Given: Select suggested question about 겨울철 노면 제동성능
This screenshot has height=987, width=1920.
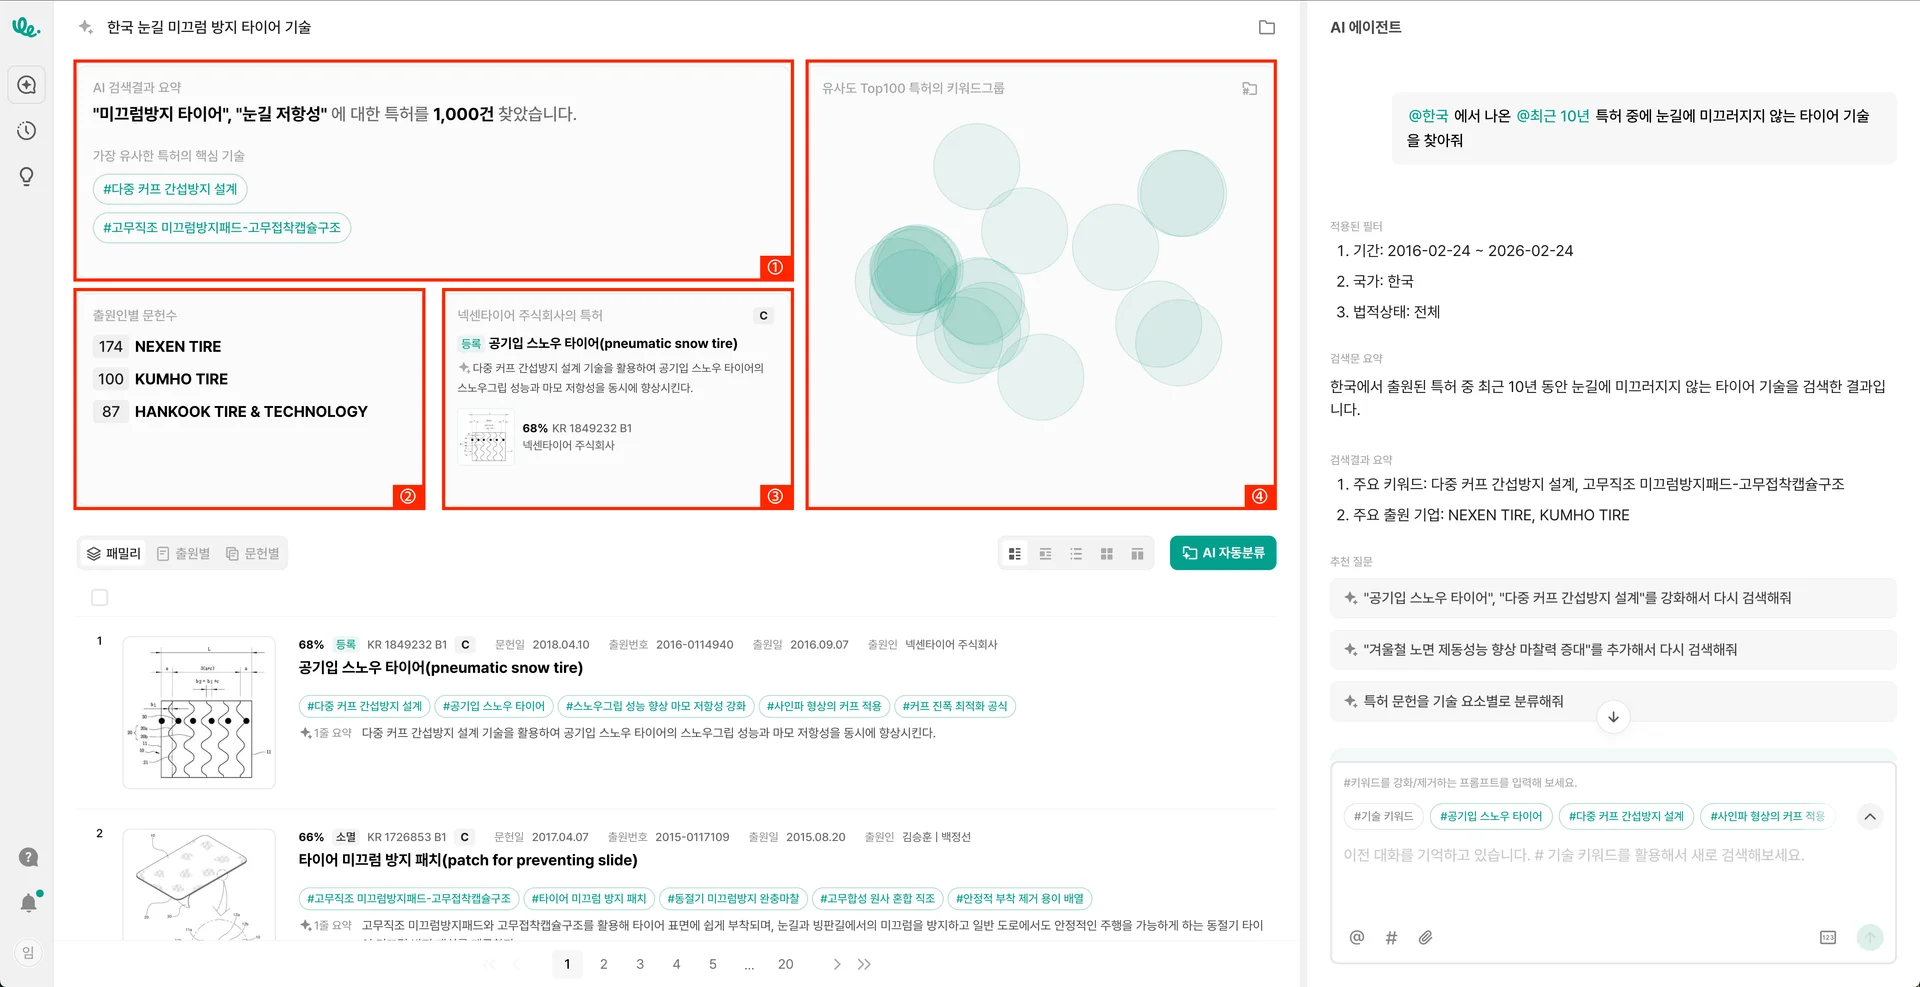Looking at the screenshot, I should (1613, 650).
